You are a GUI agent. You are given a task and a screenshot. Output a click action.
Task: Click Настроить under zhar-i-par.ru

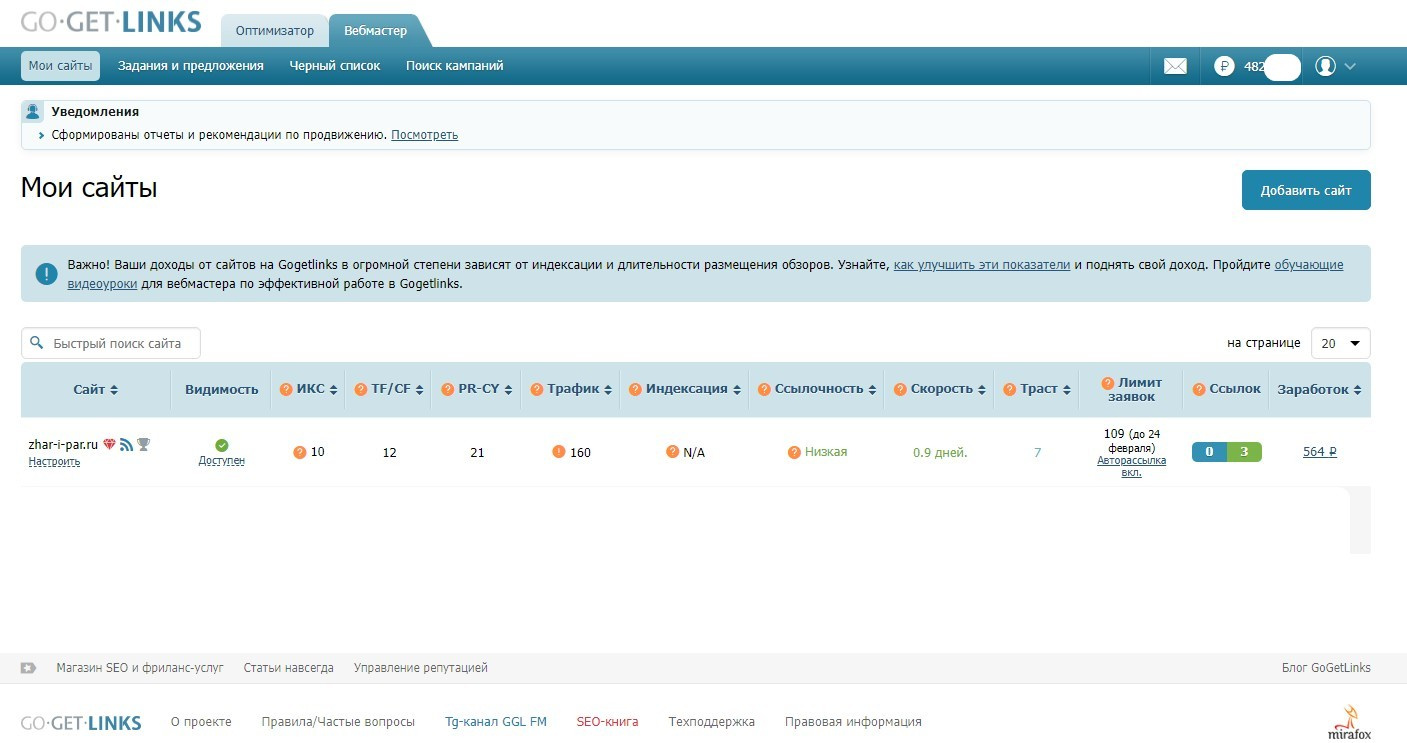54,462
